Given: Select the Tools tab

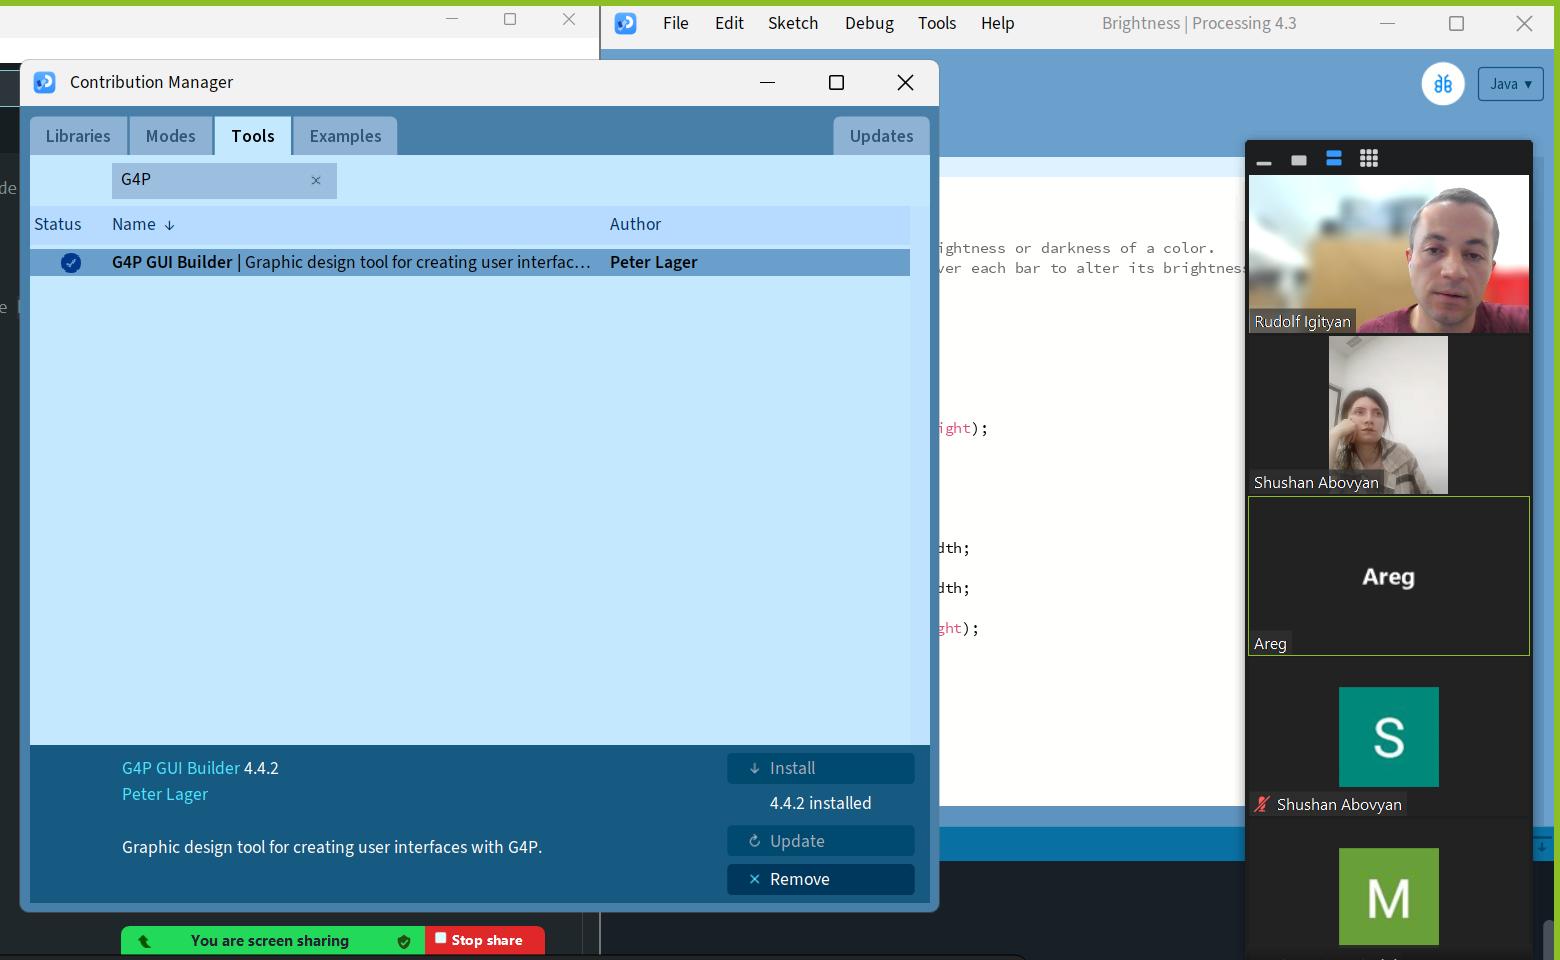Looking at the screenshot, I should 253,136.
